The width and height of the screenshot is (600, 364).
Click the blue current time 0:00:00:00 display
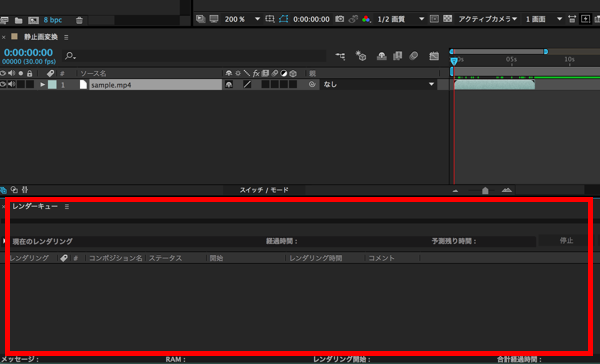[28, 52]
